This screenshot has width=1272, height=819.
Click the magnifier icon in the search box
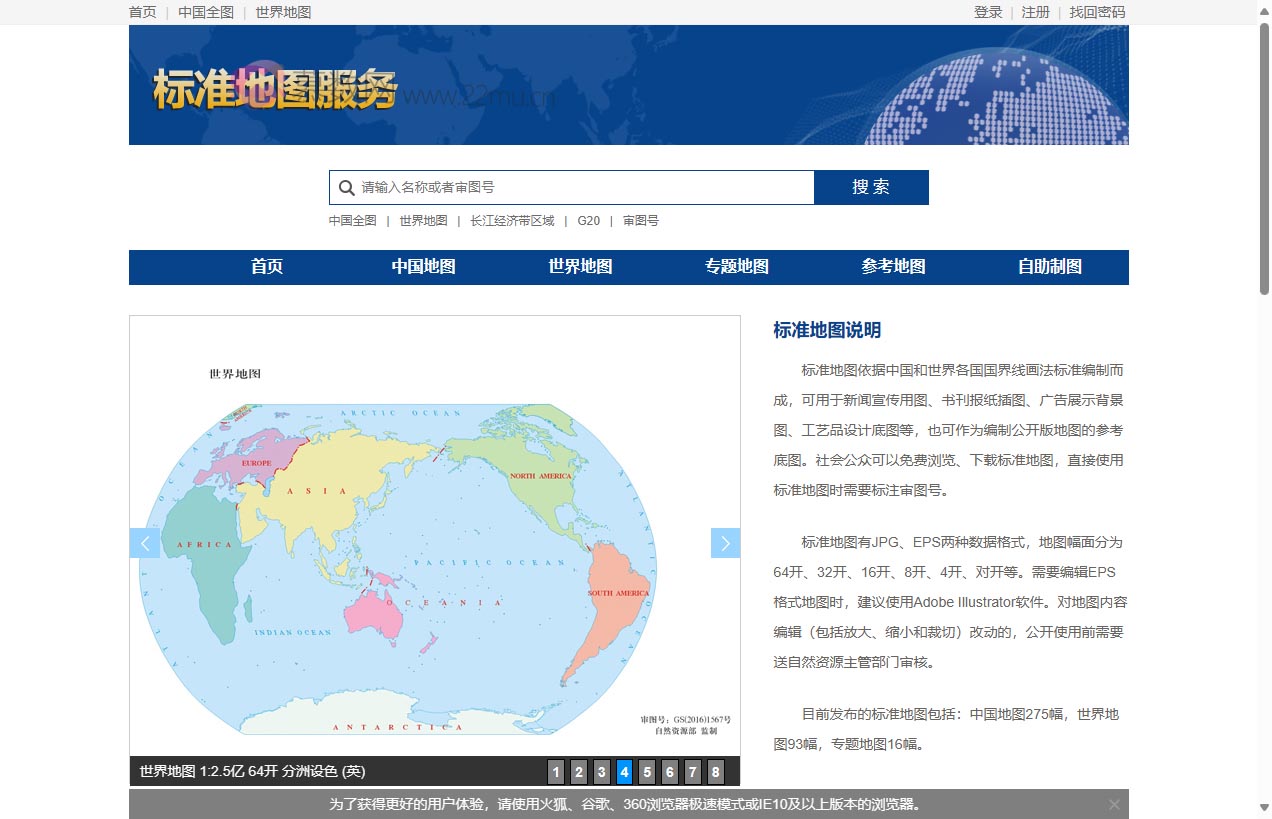(346, 187)
